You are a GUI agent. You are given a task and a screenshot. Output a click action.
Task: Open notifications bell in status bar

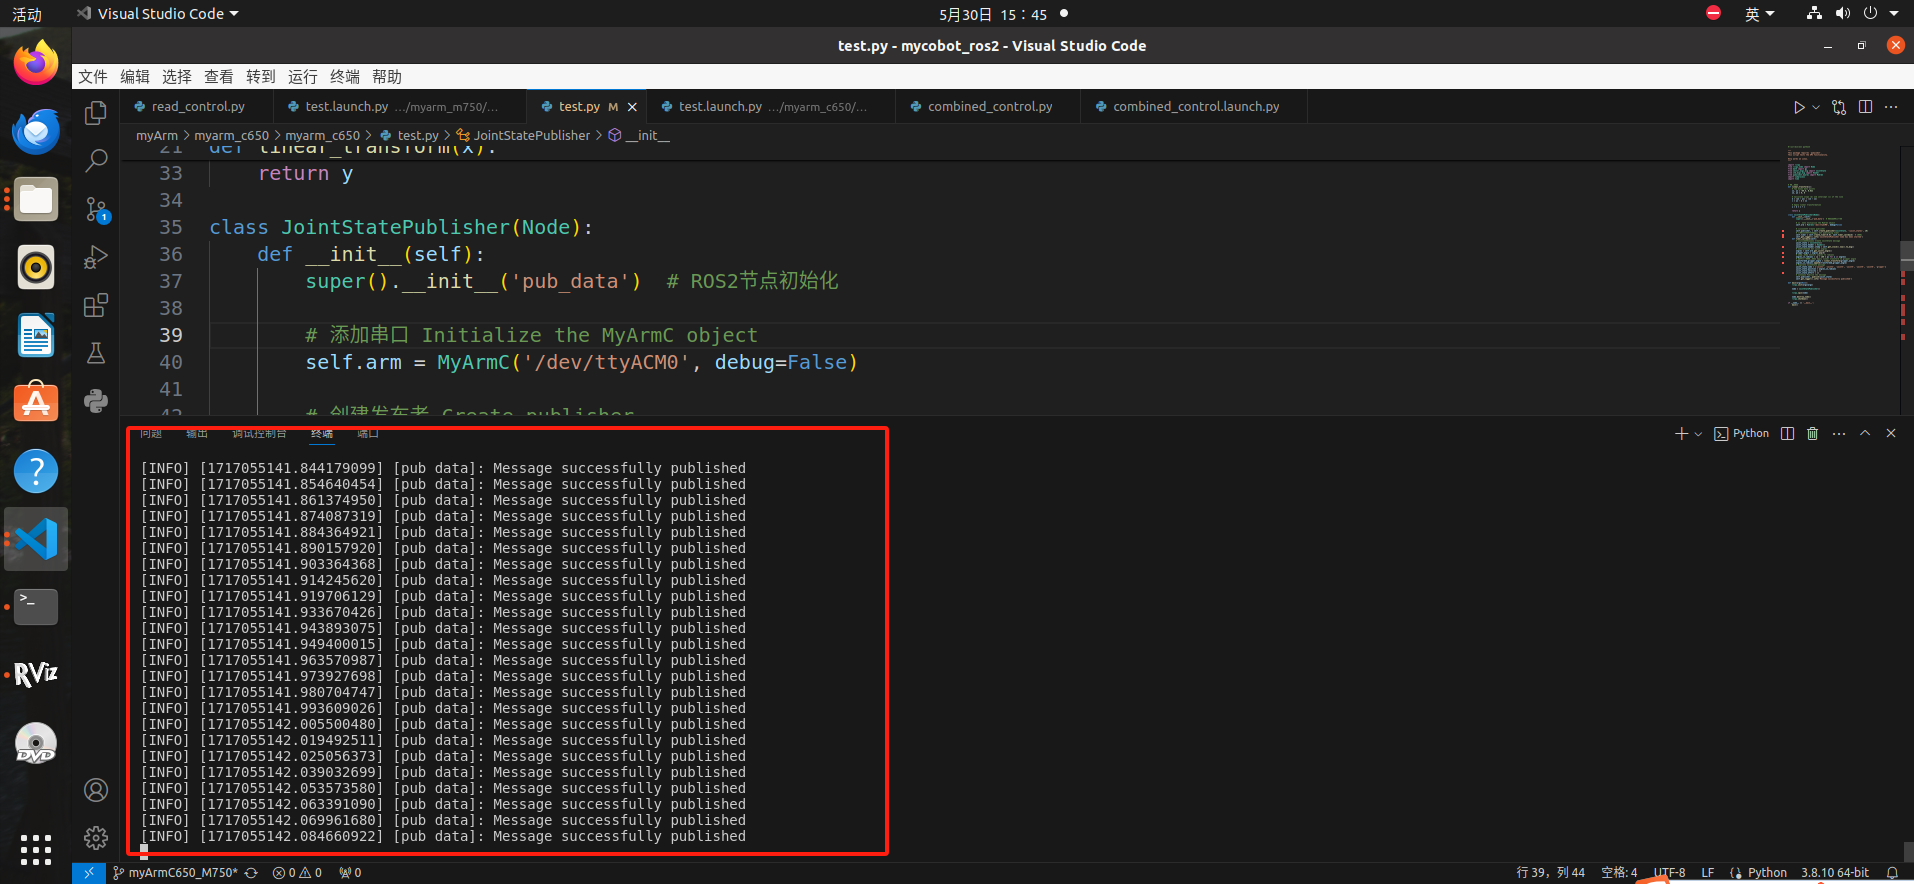coord(1892,873)
